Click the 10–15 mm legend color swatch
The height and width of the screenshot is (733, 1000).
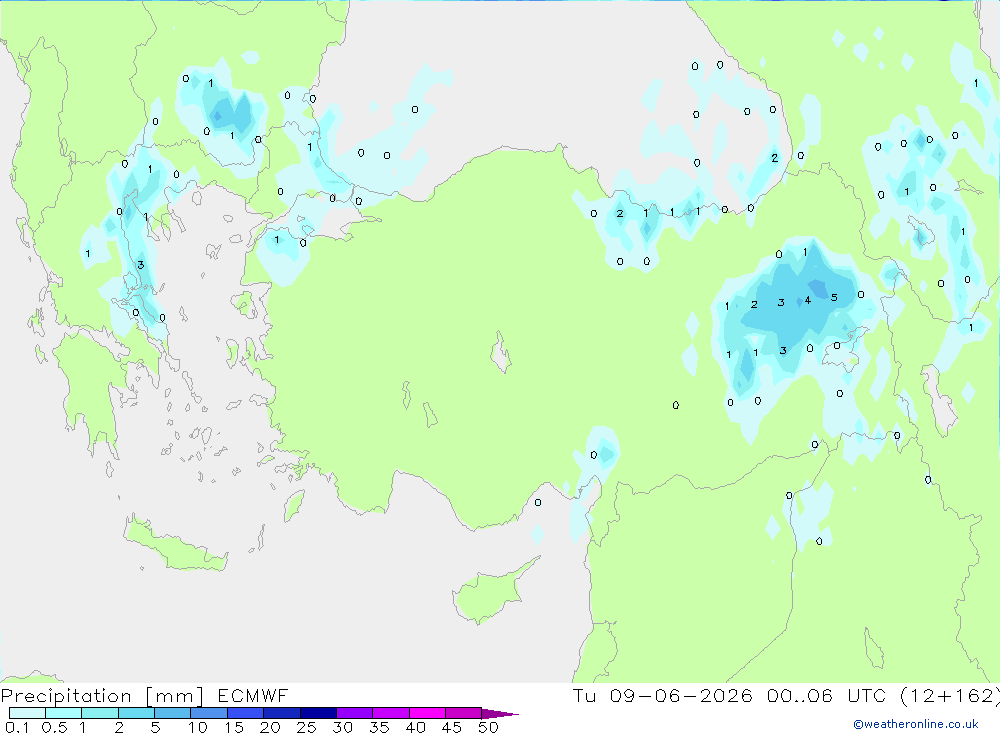coord(209,713)
